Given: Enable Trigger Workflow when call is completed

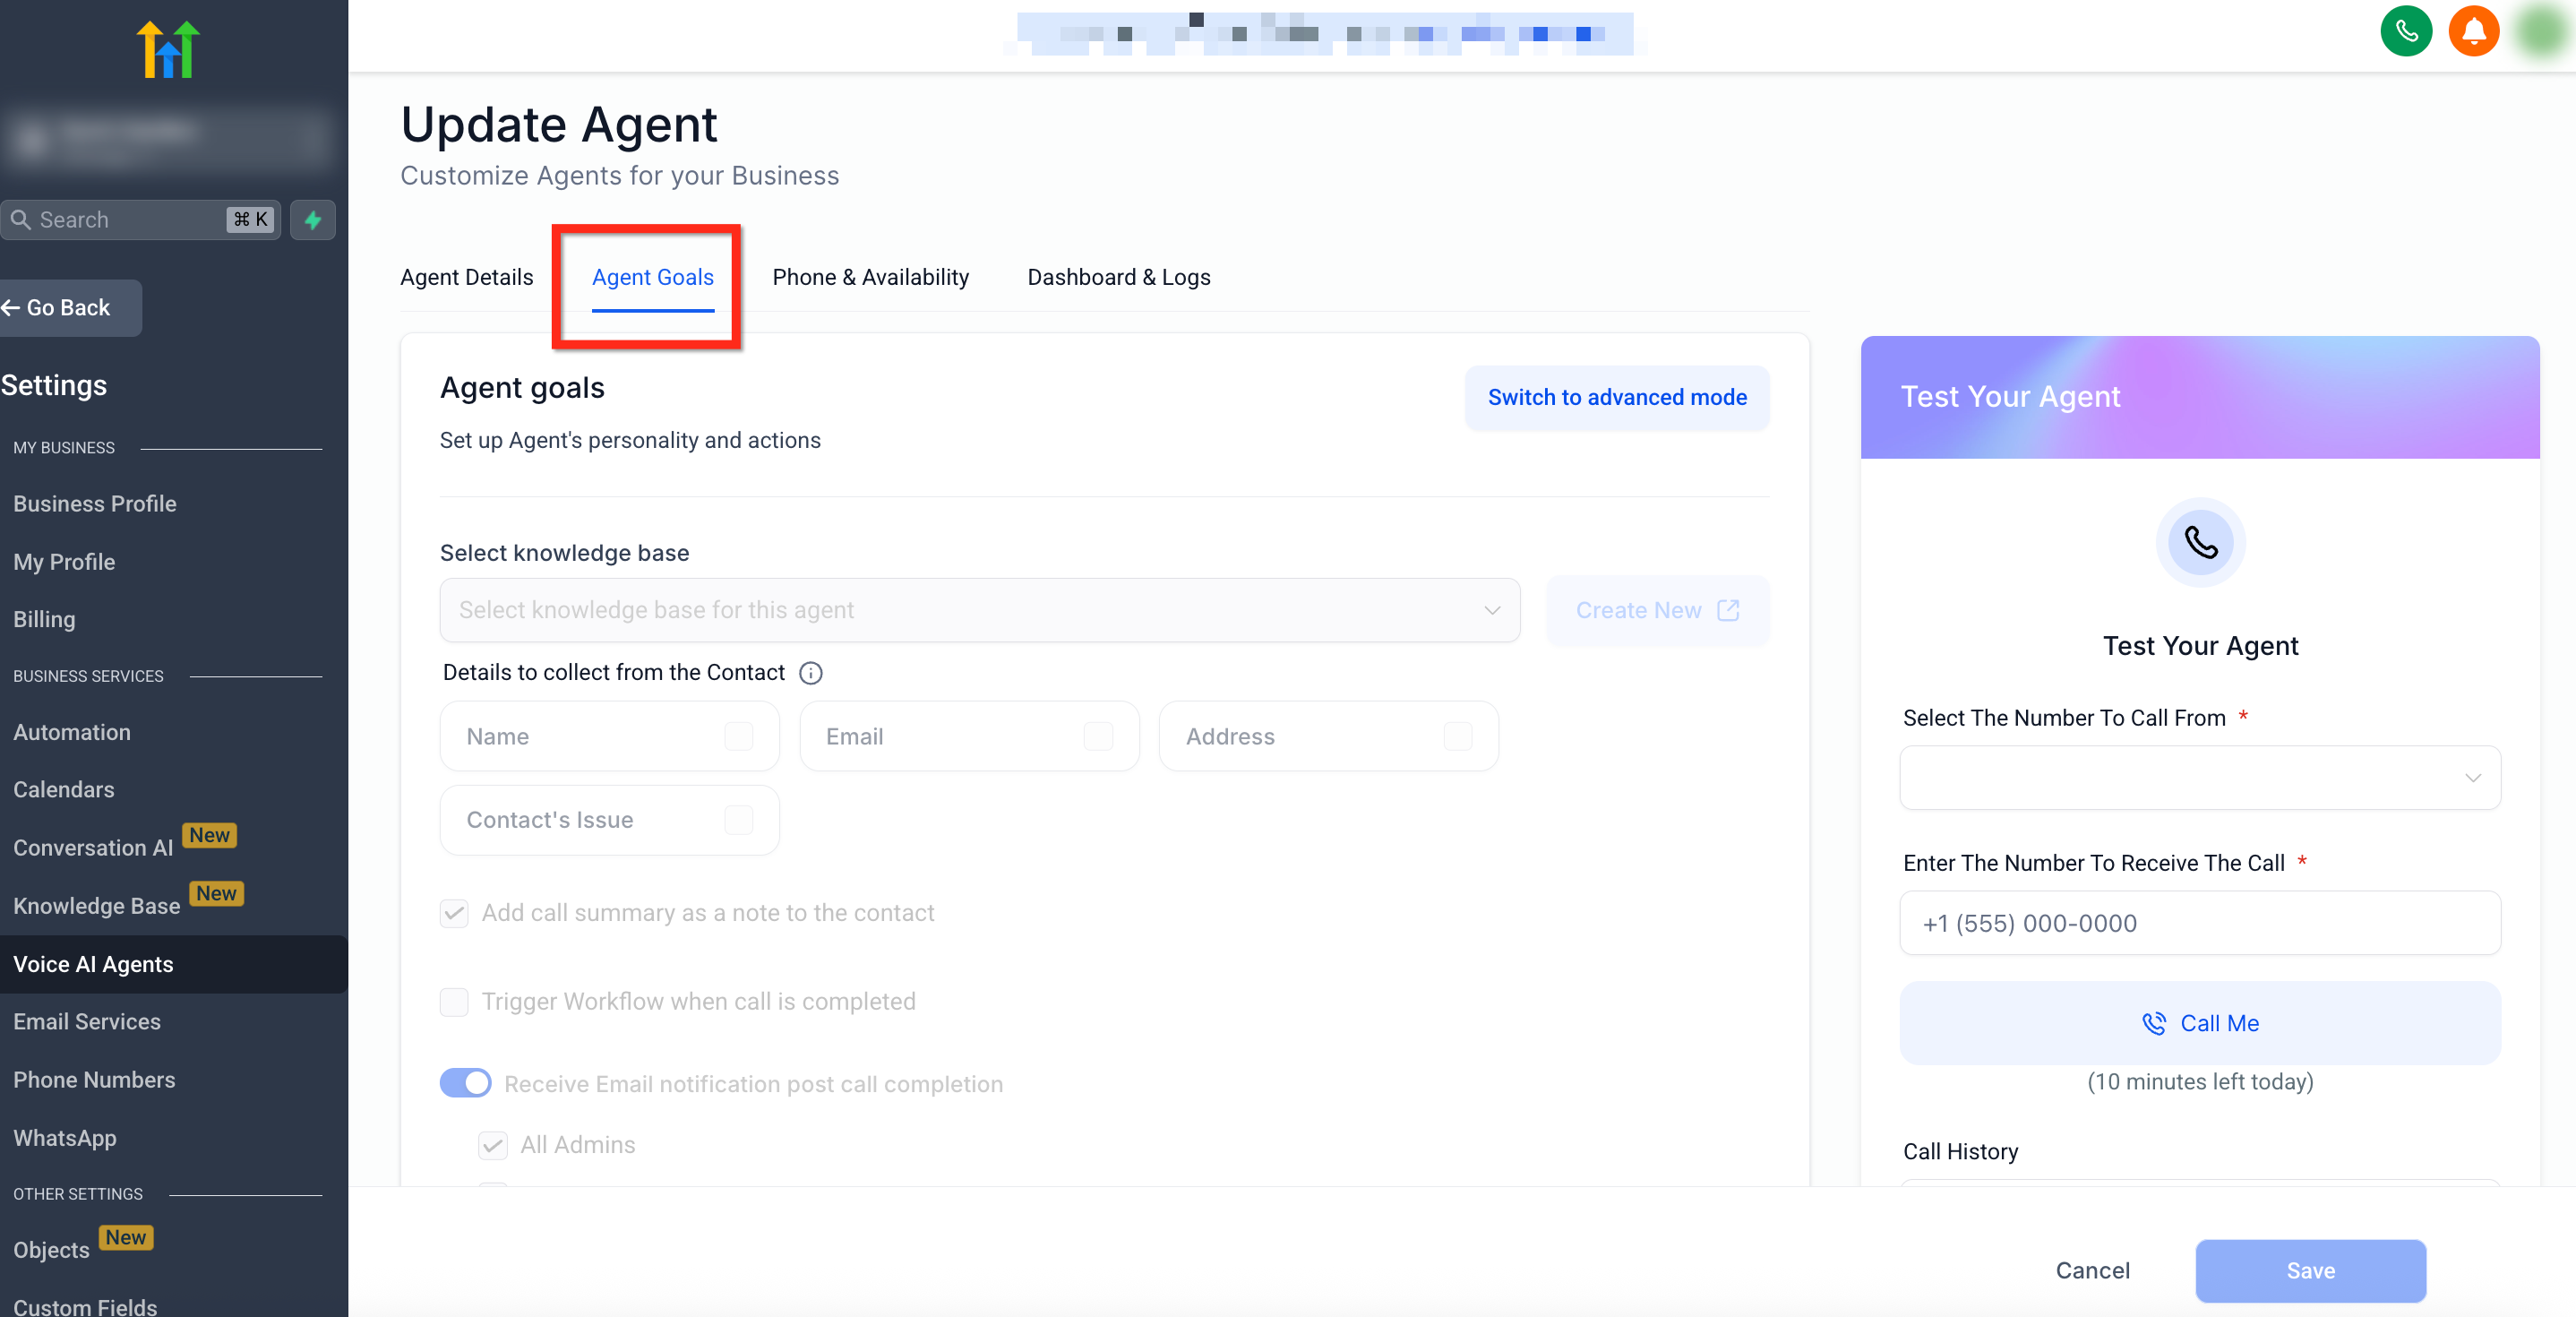Looking at the screenshot, I should [x=454, y=1001].
